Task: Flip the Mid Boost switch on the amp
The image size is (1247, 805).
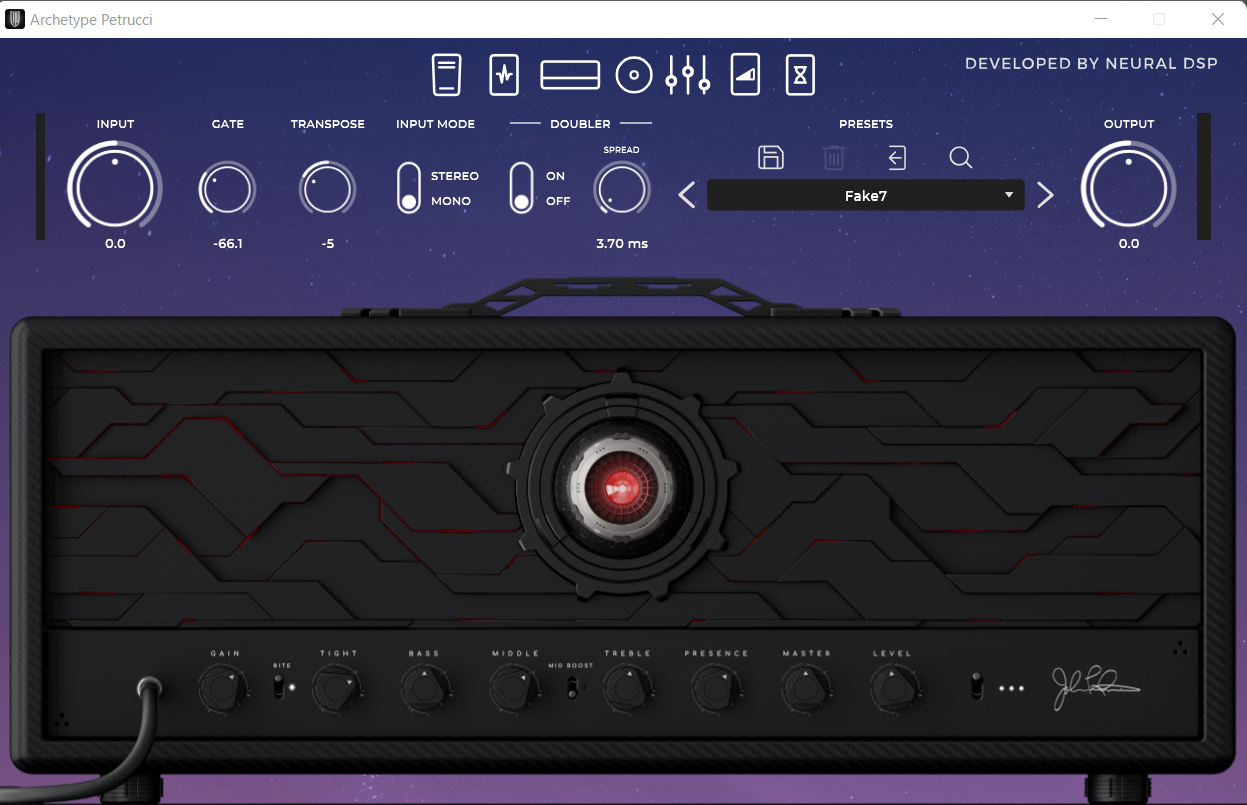Action: (573, 687)
